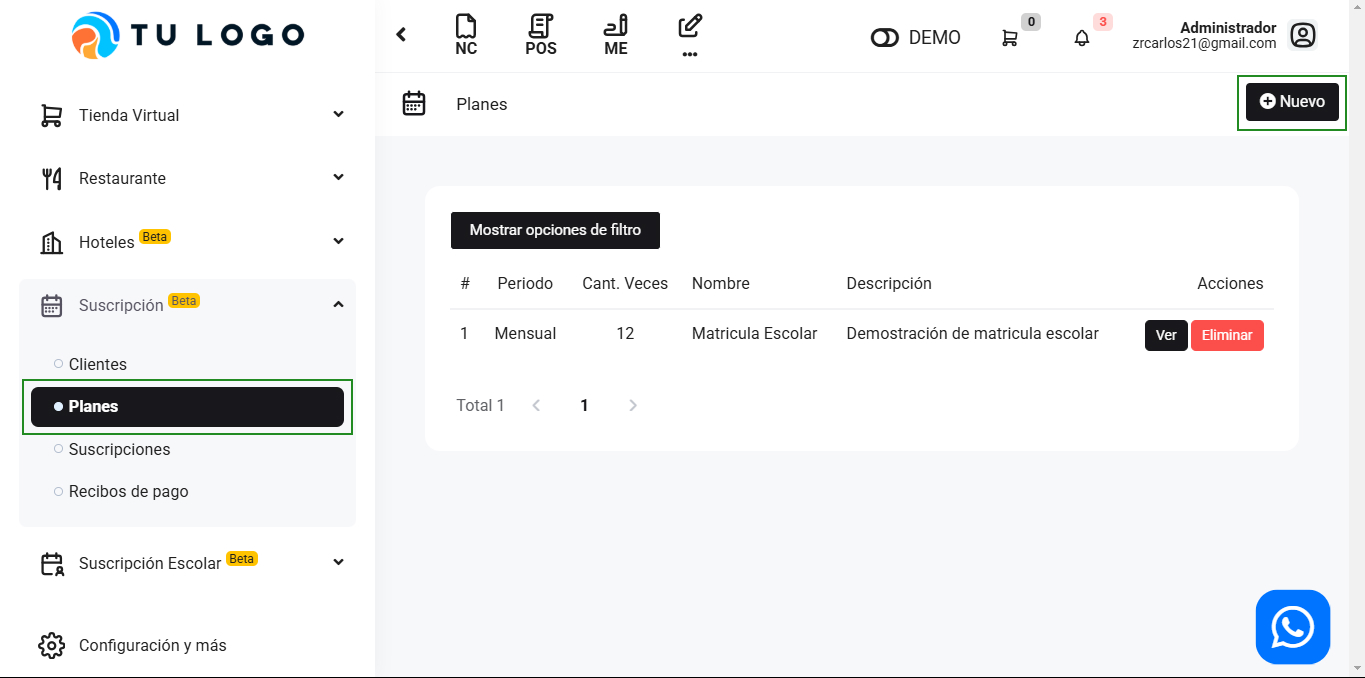Click the Nuevo button

[x=1291, y=102]
